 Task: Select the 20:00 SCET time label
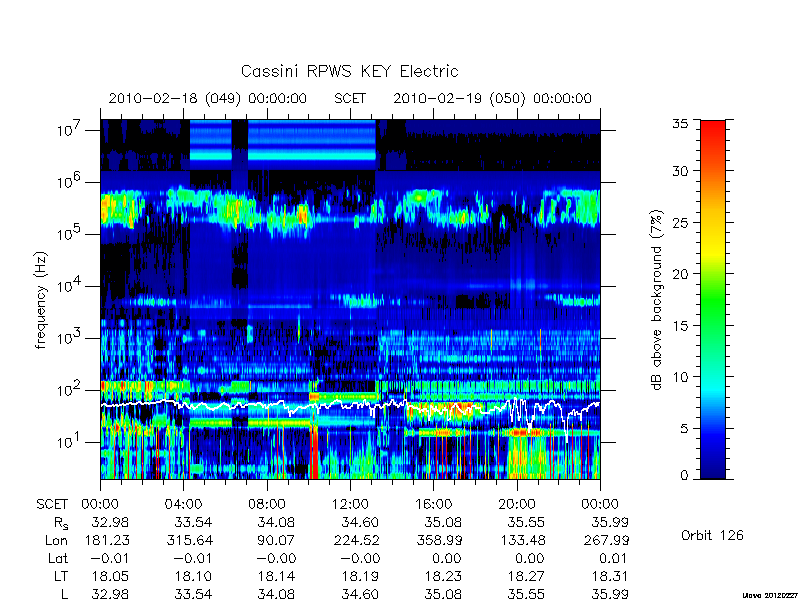tap(517, 505)
